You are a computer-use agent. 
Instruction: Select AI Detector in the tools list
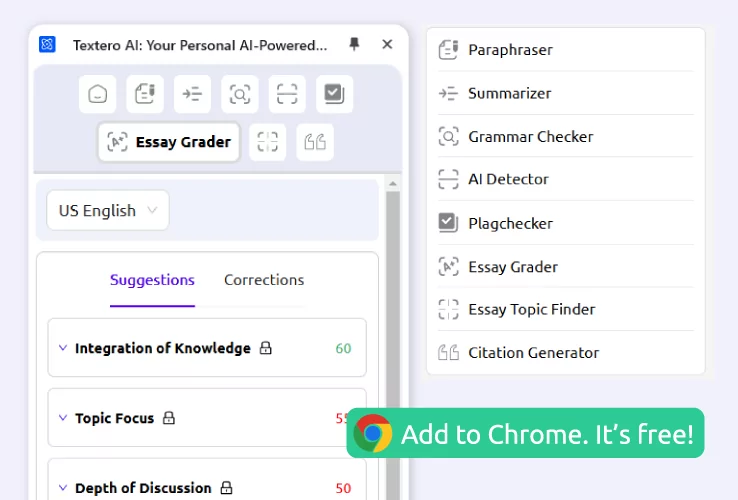pyautogui.click(x=566, y=179)
